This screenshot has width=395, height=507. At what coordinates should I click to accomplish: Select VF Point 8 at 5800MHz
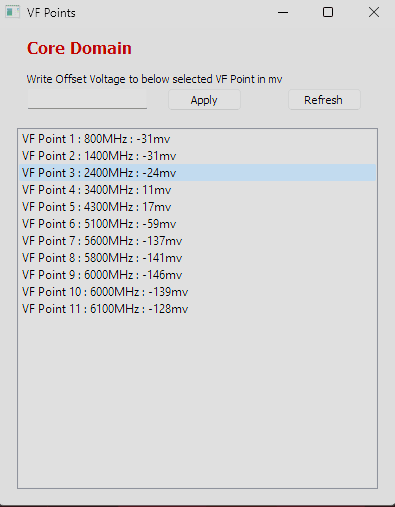click(197, 258)
